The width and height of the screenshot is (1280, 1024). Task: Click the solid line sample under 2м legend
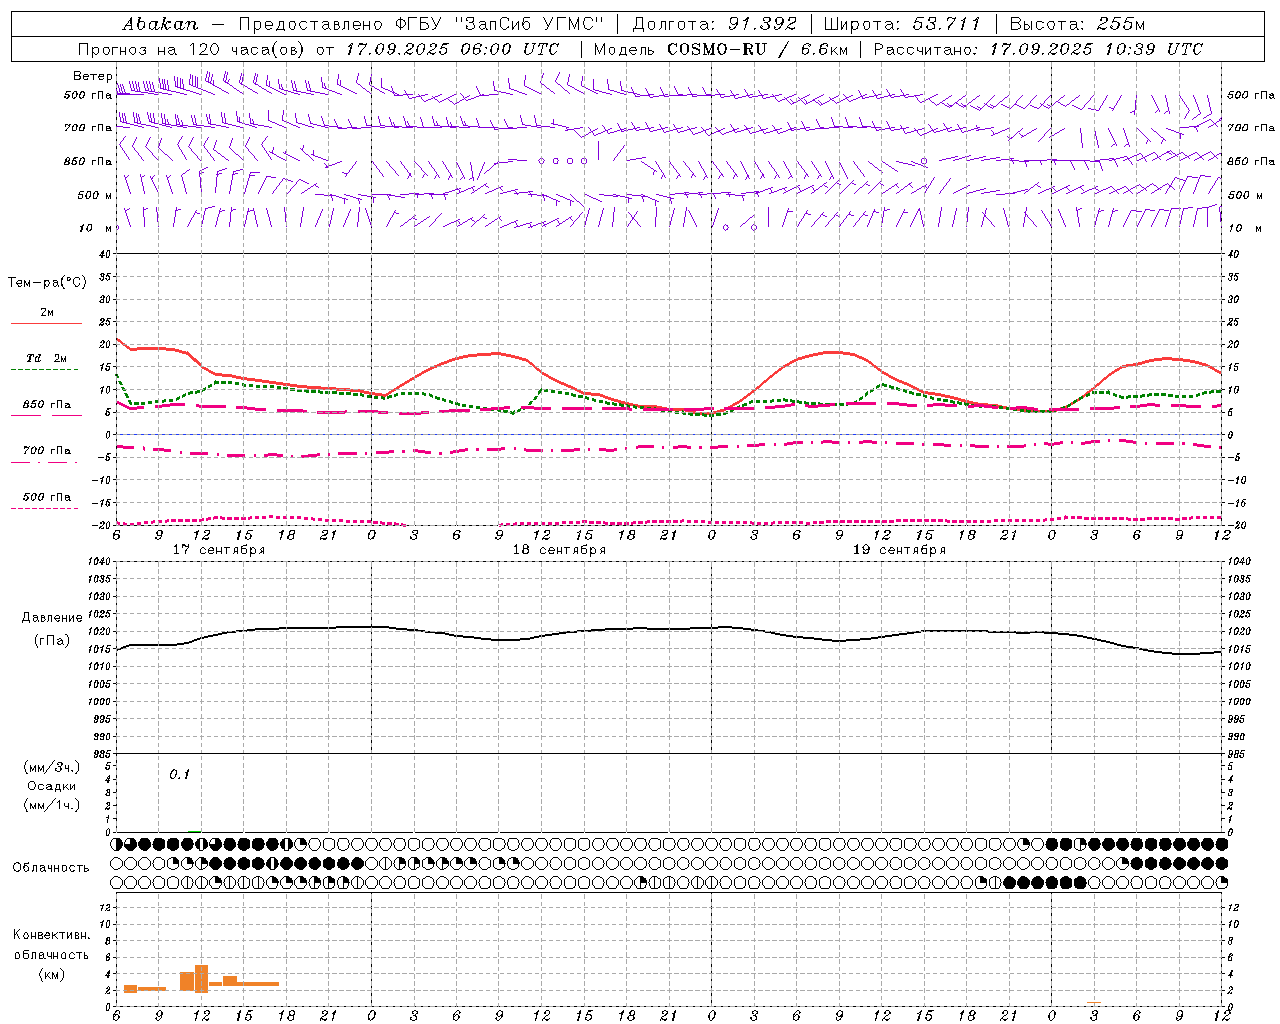(46, 324)
